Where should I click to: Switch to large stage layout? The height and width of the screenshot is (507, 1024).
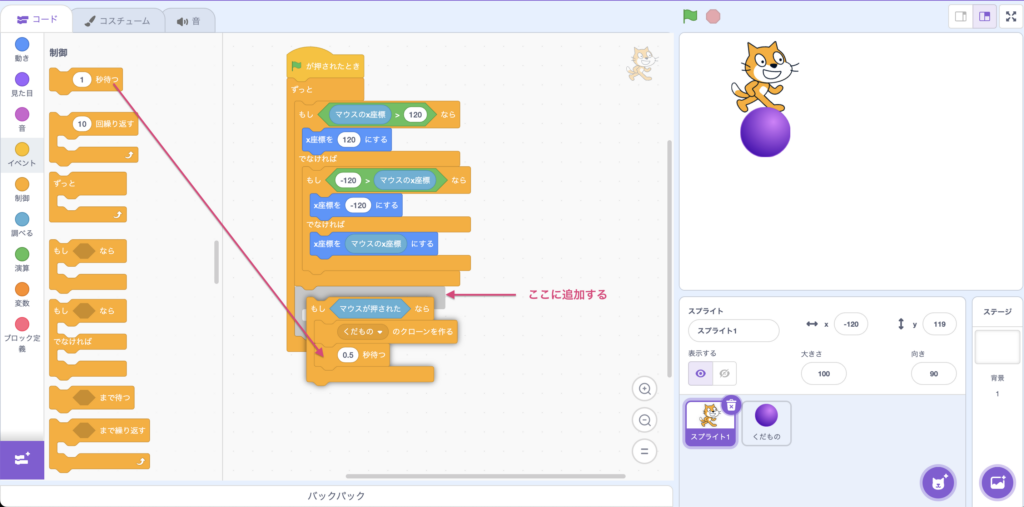(x=984, y=16)
